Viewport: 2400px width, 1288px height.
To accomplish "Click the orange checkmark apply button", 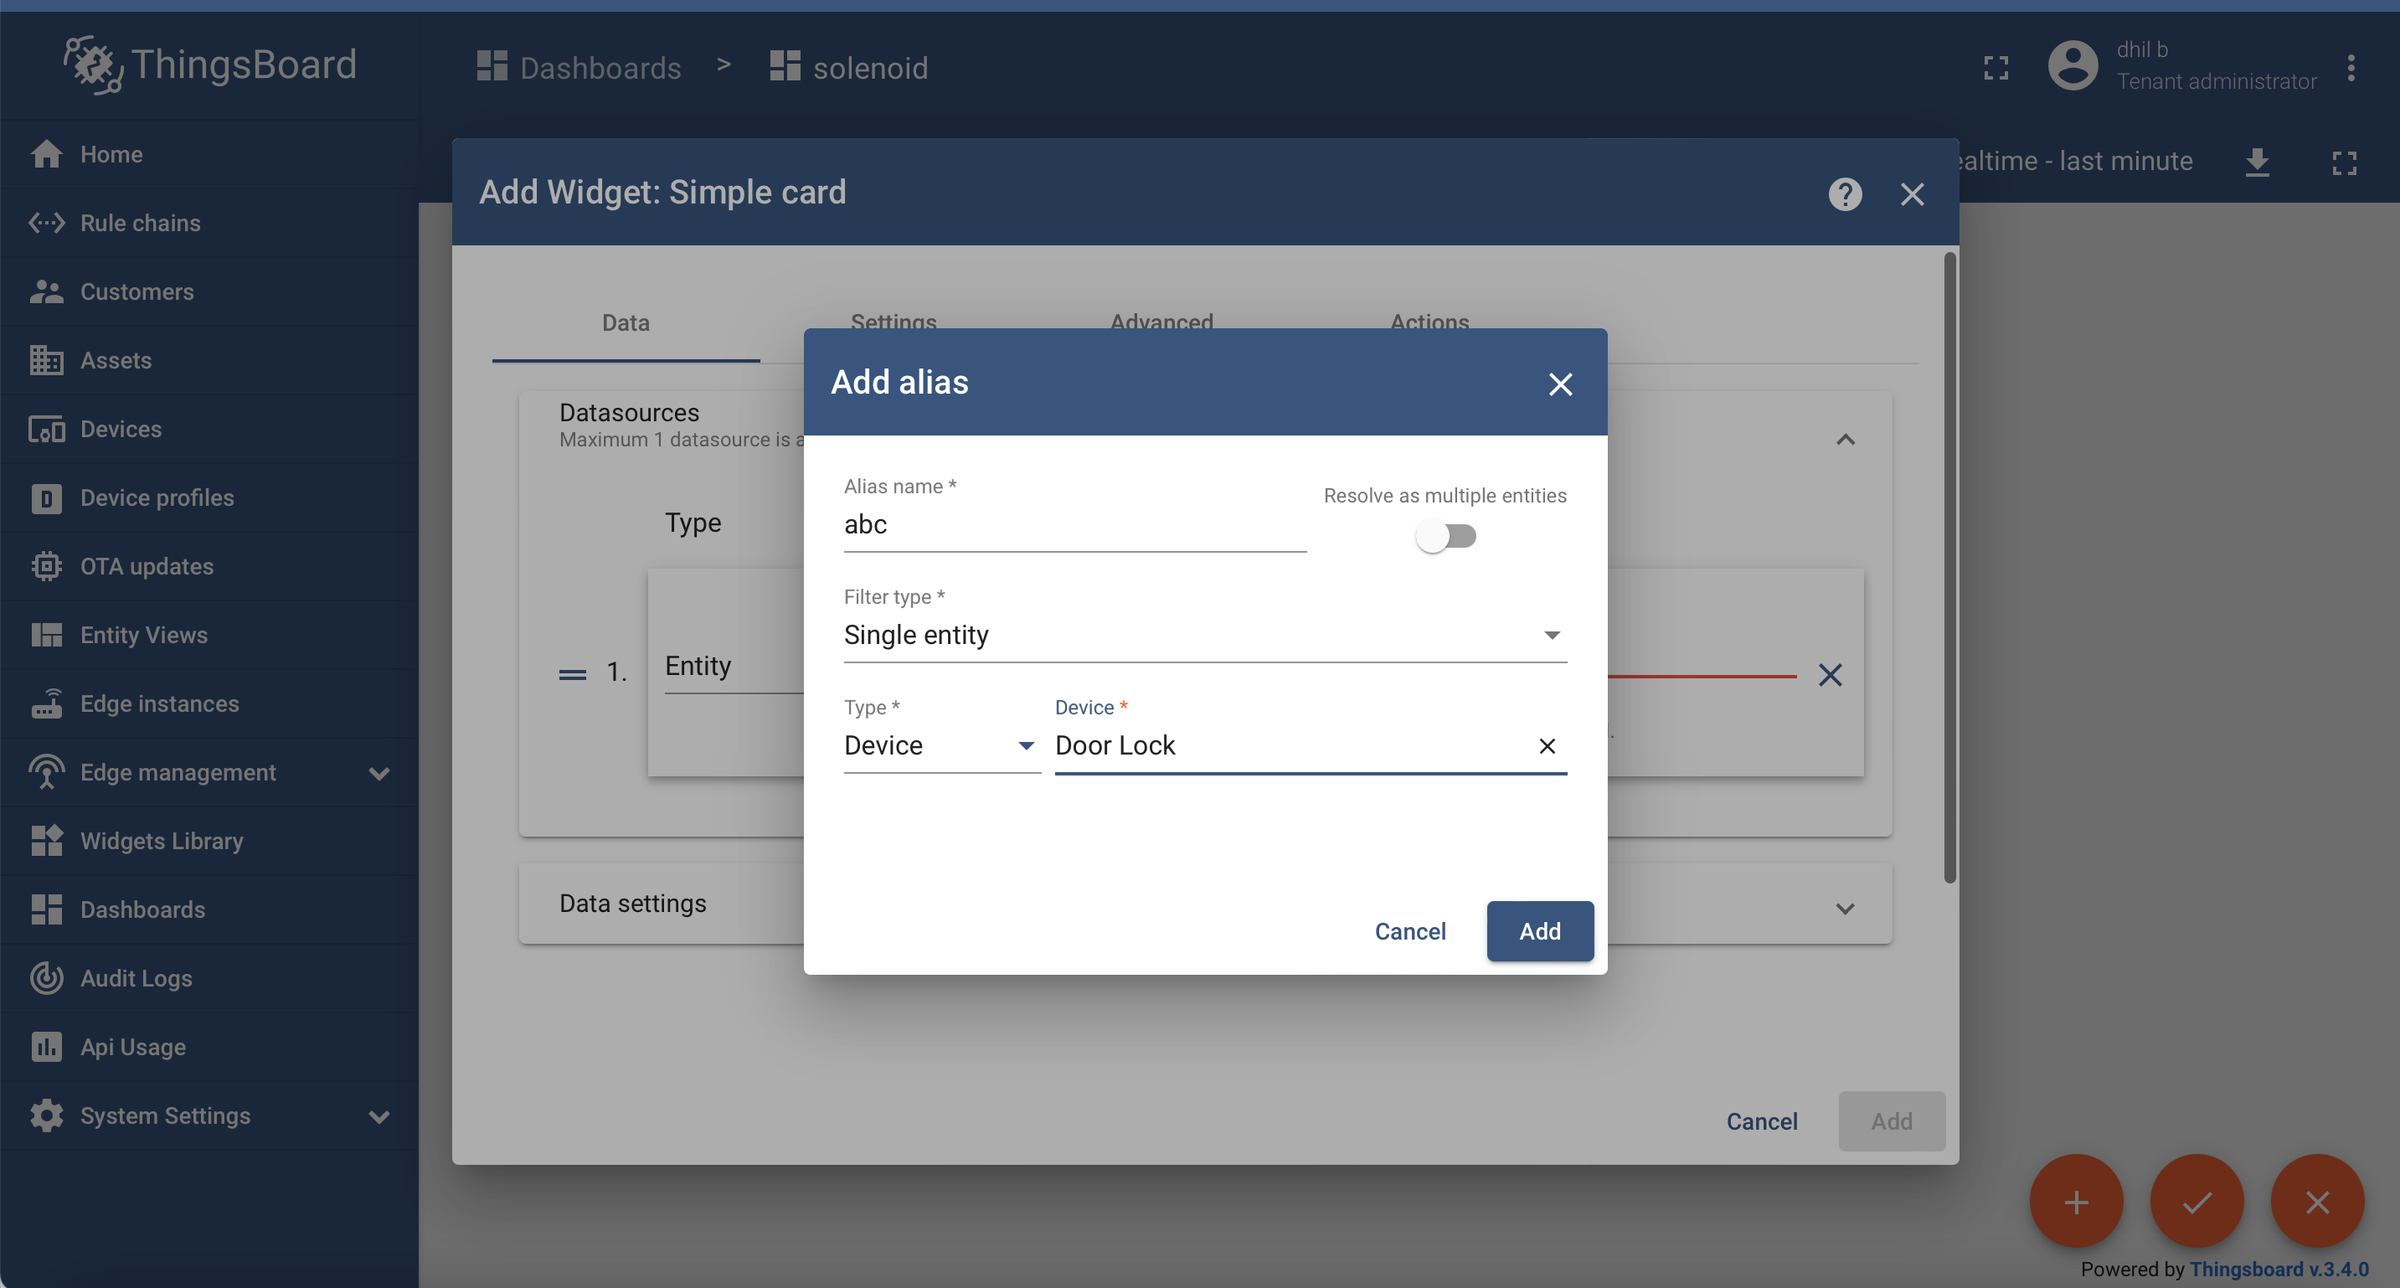I will (2196, 1201).
